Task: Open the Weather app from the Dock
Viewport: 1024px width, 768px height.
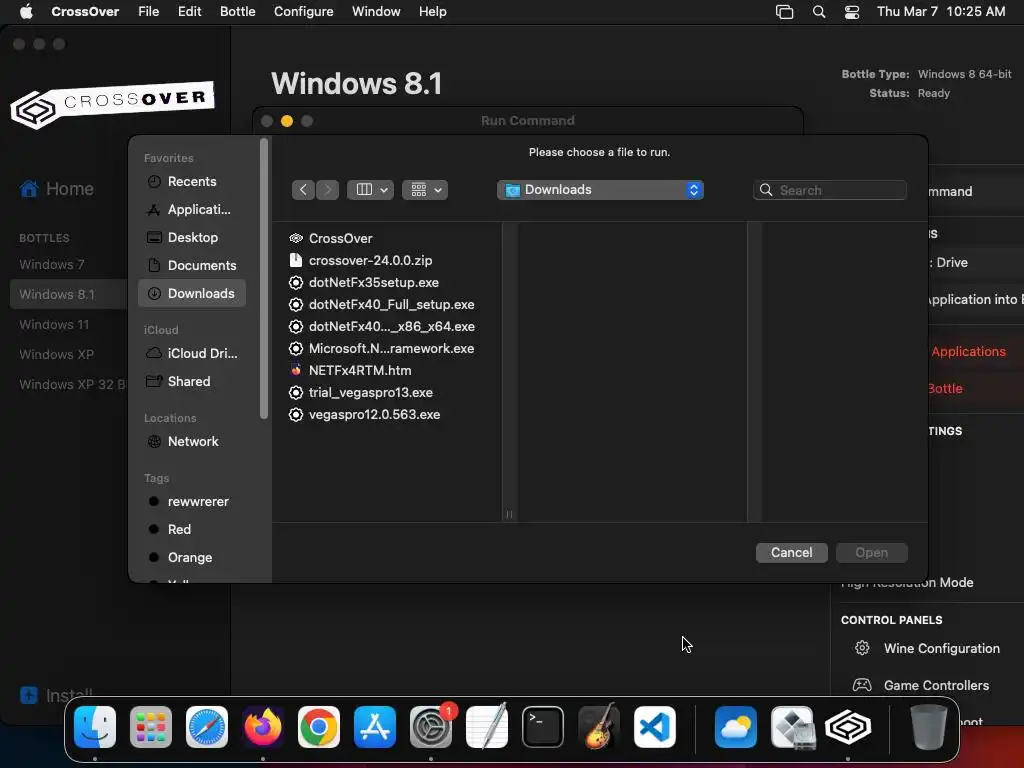Action: pos(736,727)
